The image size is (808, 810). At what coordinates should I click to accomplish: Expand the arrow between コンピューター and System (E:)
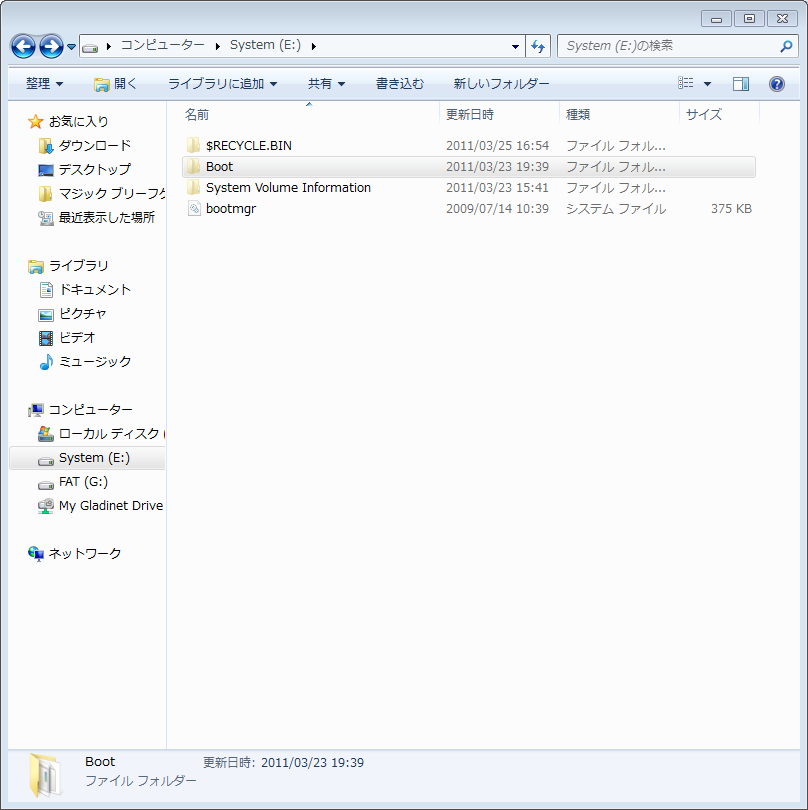click(x=217, y=46)
